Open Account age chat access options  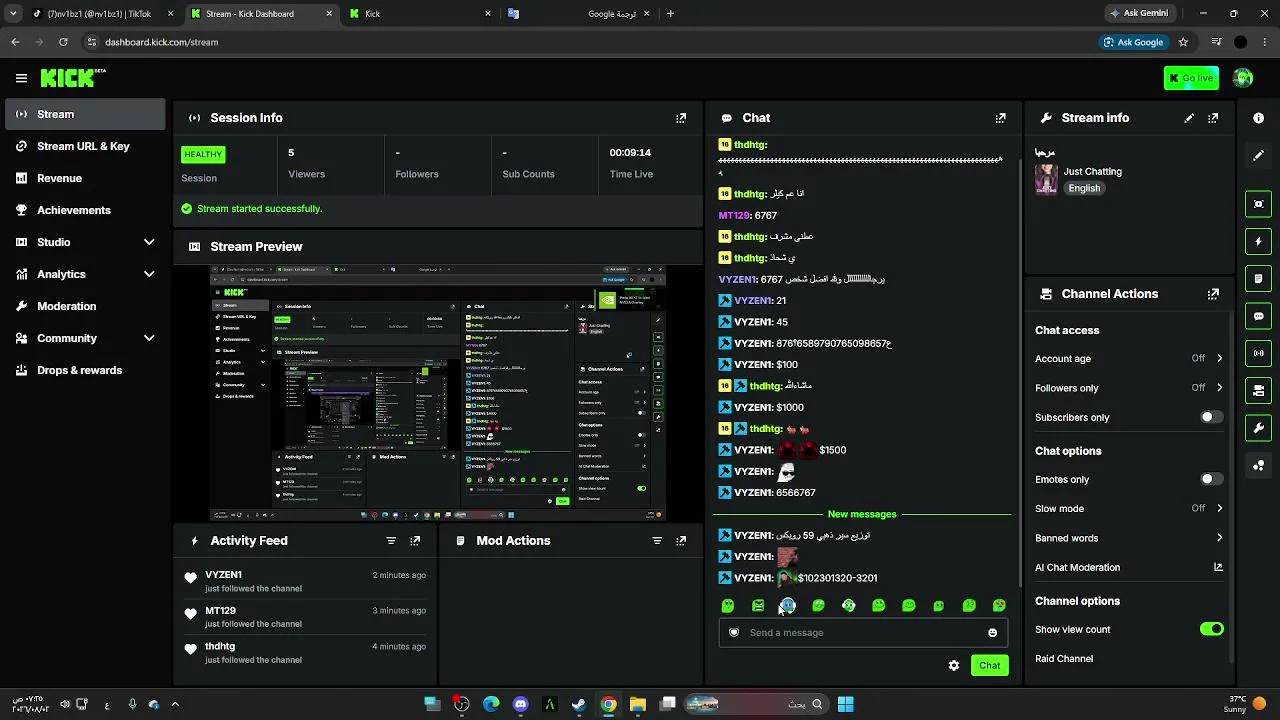click(1129, 358)
